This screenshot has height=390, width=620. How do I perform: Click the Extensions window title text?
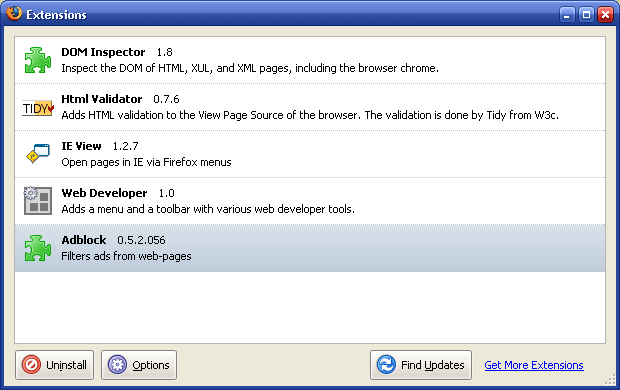point(56,15)
